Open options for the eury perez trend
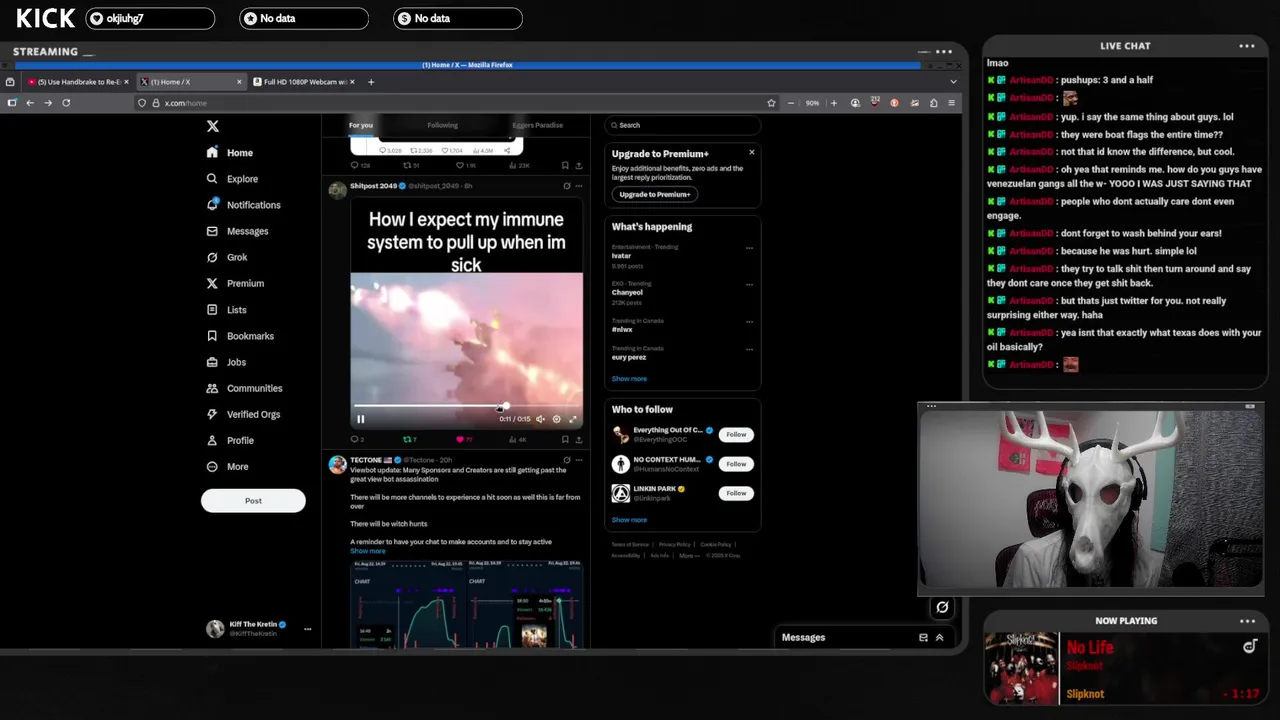The width and height of the screenshot is (1280, 720). point(749,350)
